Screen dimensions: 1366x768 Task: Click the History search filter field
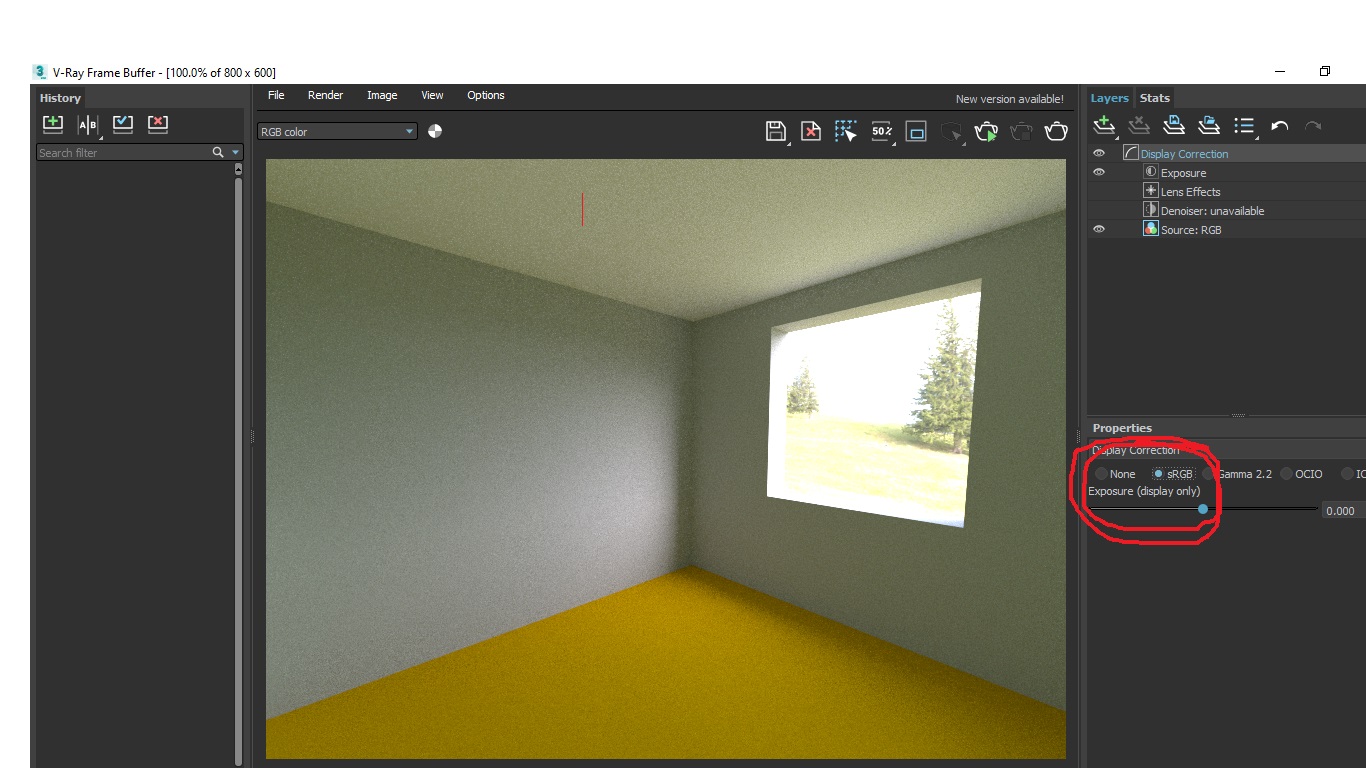[x=123, y=152]
